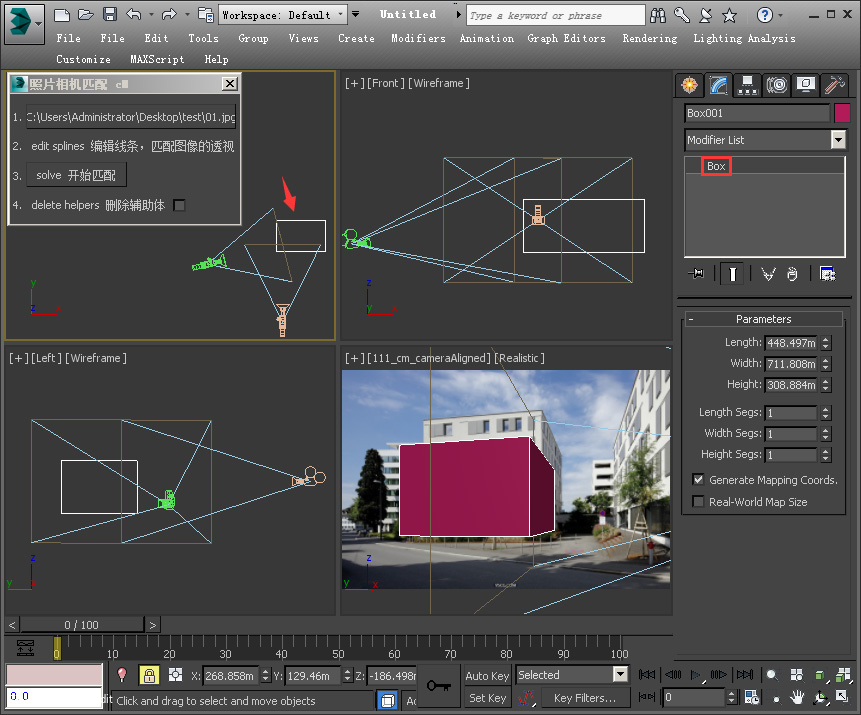
Task: Open the Utilities hammer panel tab
Action: pos(835,85)
